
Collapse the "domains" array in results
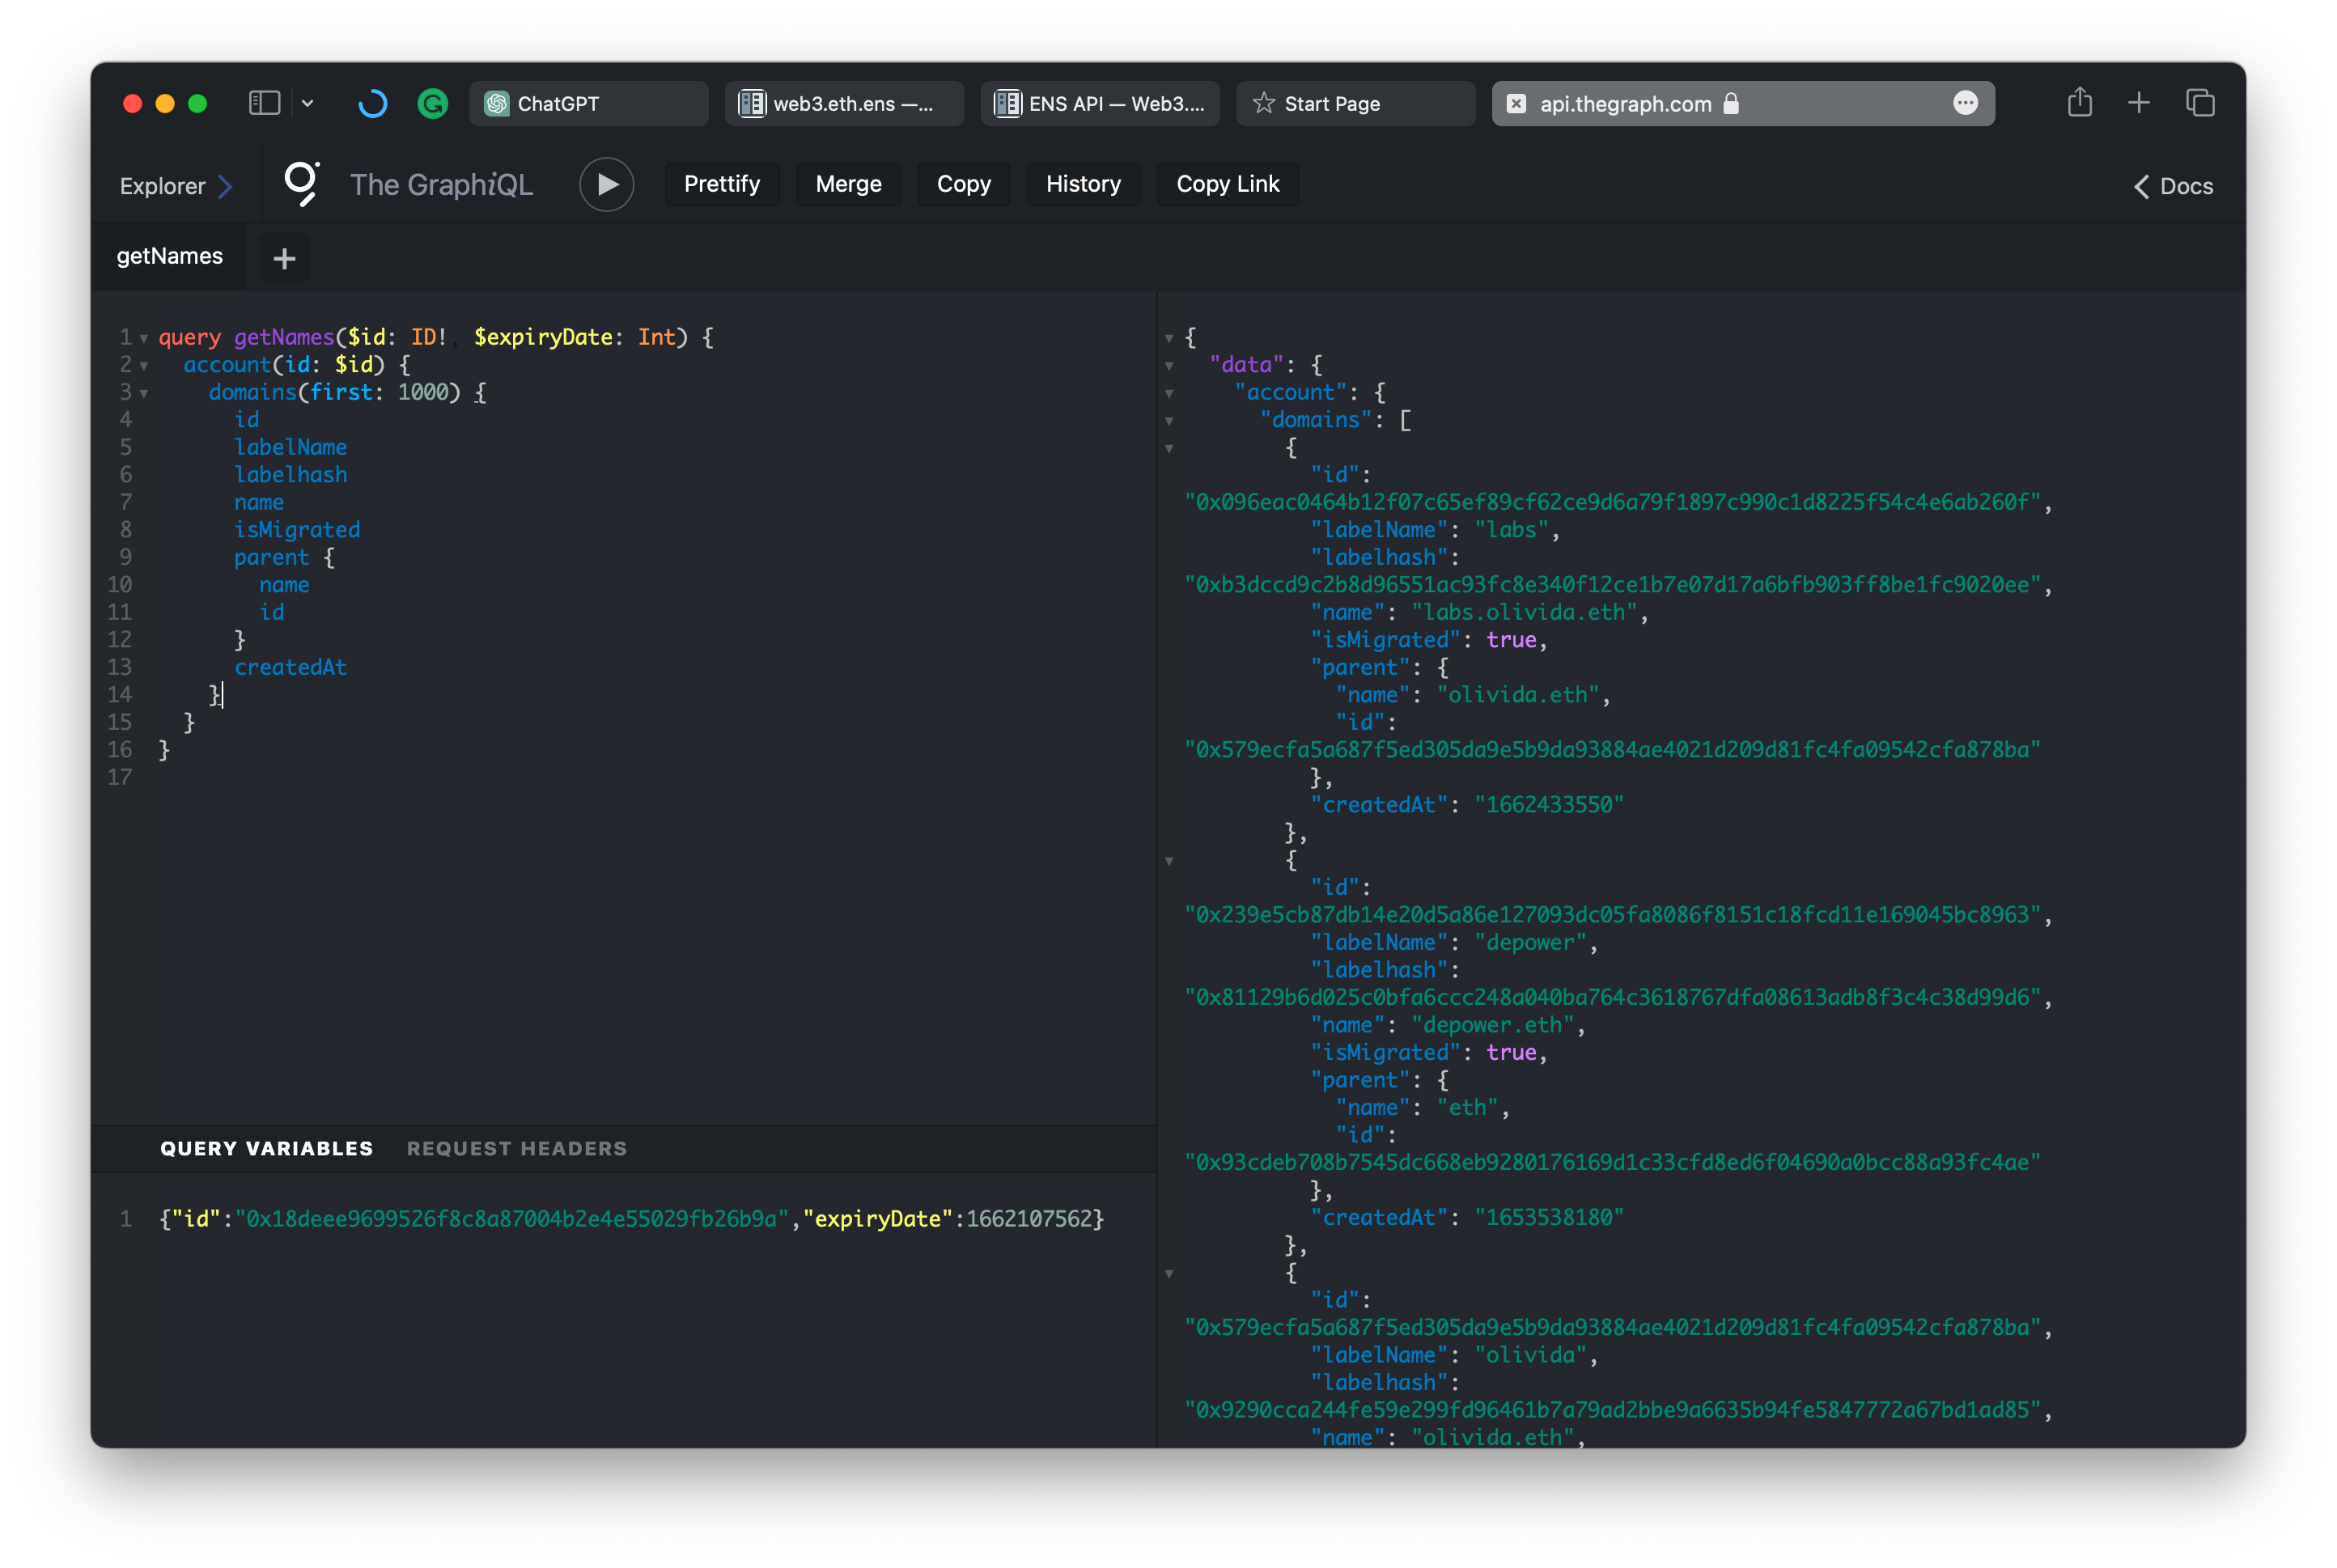(1168, 421)
